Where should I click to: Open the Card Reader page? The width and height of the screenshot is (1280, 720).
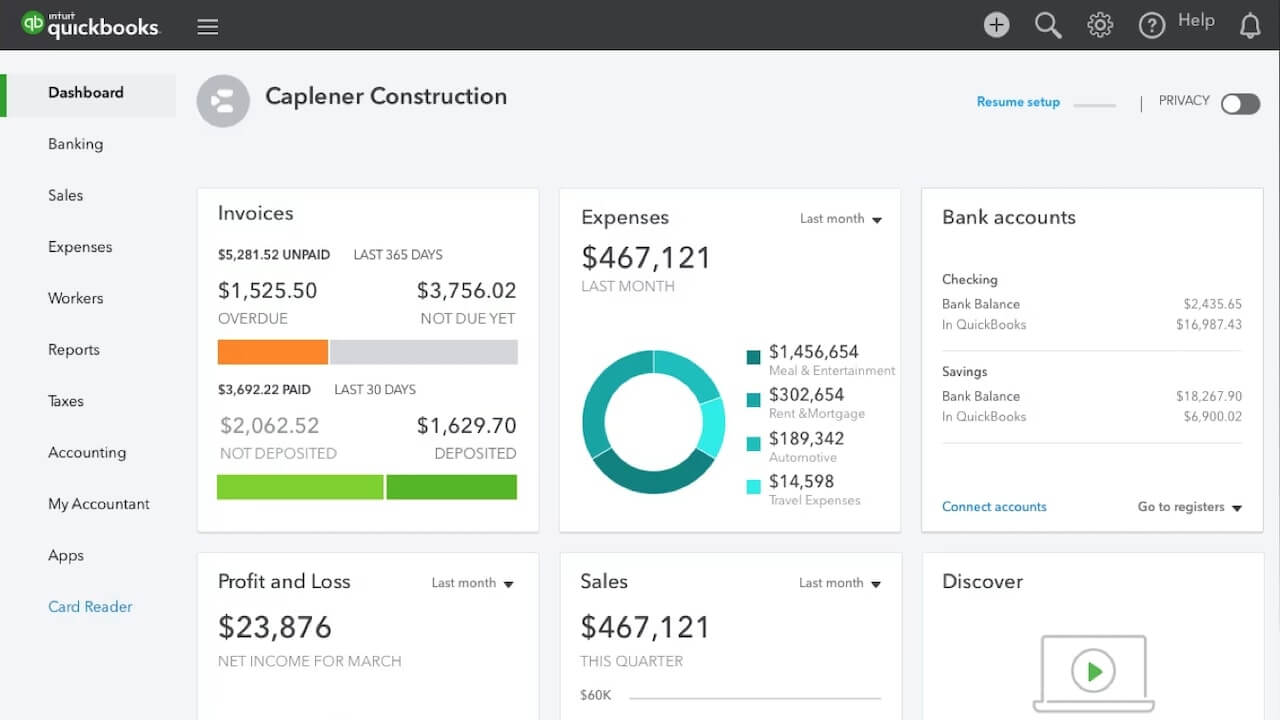coord(90,607)
